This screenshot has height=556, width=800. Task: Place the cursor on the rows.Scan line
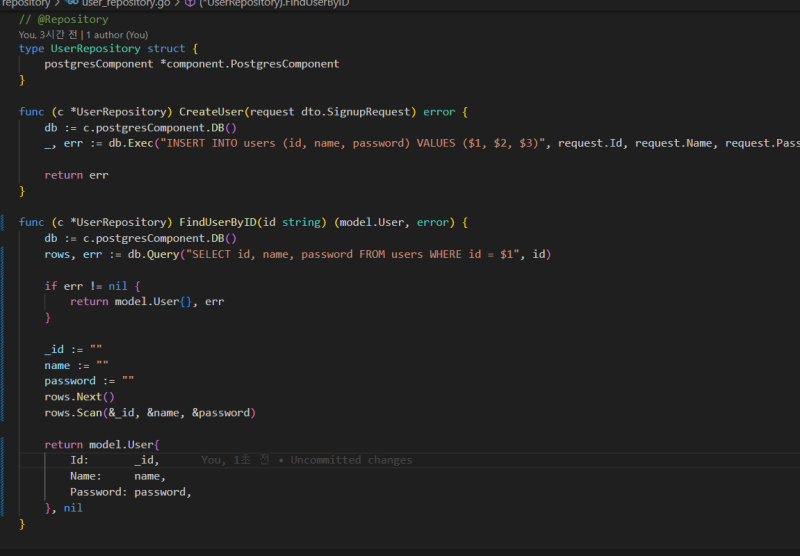pyautogui.click(x=150, y=413)
